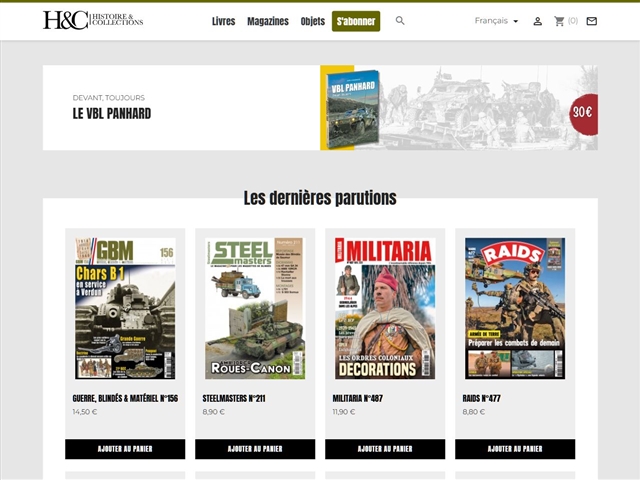The width and height of the screenshot is (640, 480).
Task: Click the S'abonner button
Action: (x=356, y=21)
